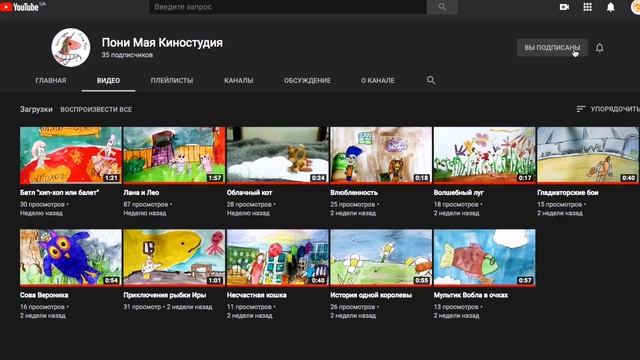Screen dimensions: 640x360
Task: Click into the Введите запрос search field
Action: coord(288,7)
